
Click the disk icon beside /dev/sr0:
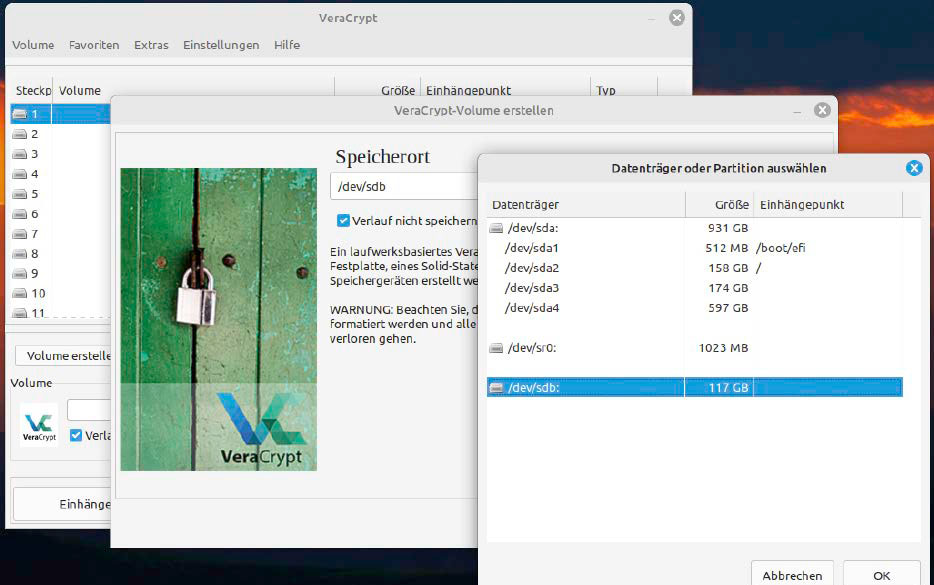point(496,348)
